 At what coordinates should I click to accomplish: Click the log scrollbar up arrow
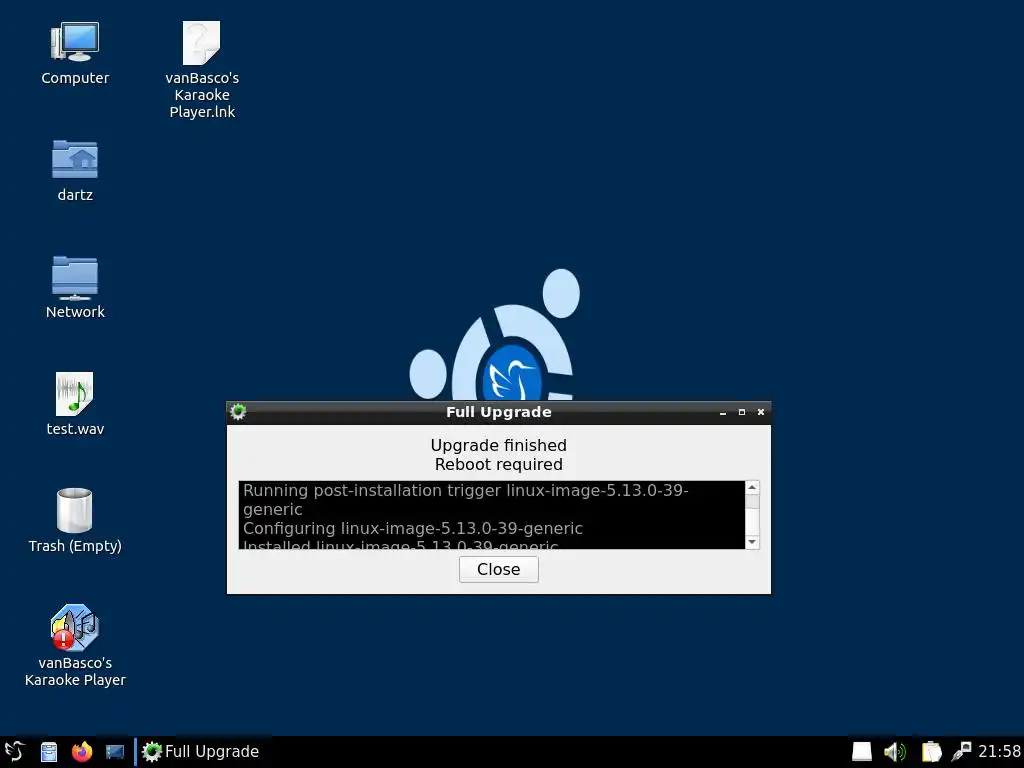[x=752, y=488]
